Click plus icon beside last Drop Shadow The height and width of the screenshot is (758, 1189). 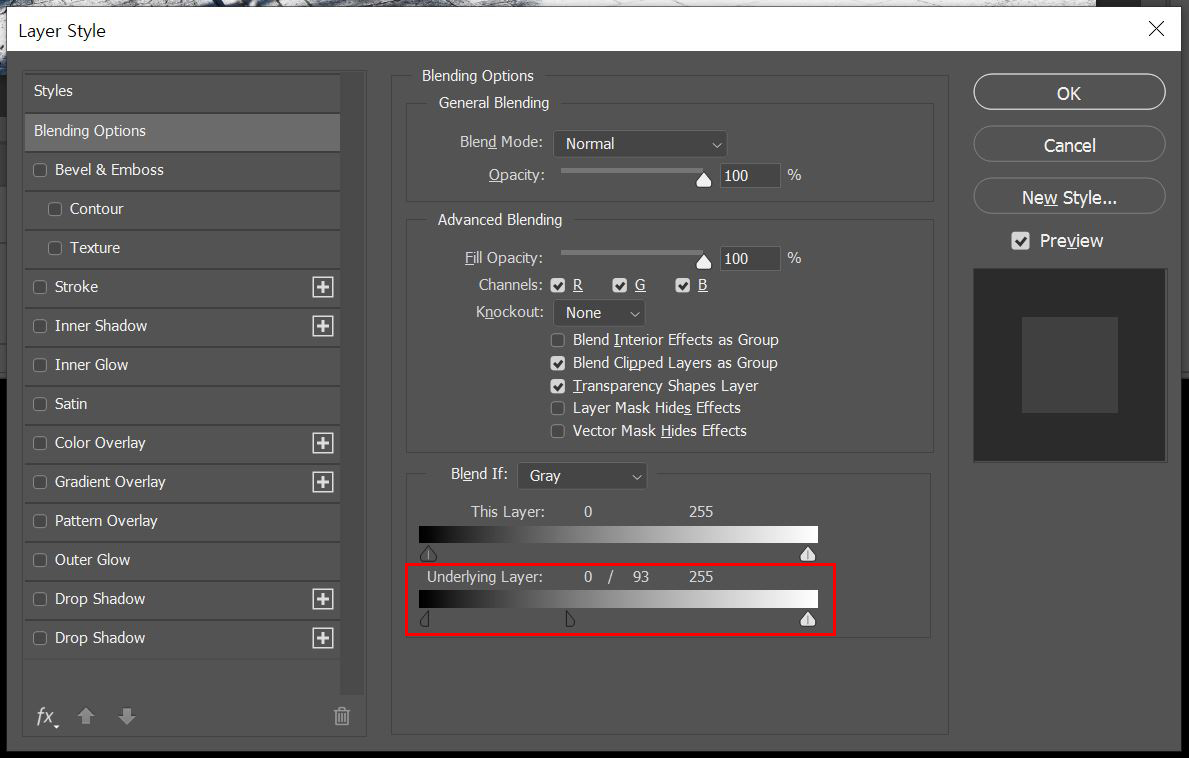(323, 638)
